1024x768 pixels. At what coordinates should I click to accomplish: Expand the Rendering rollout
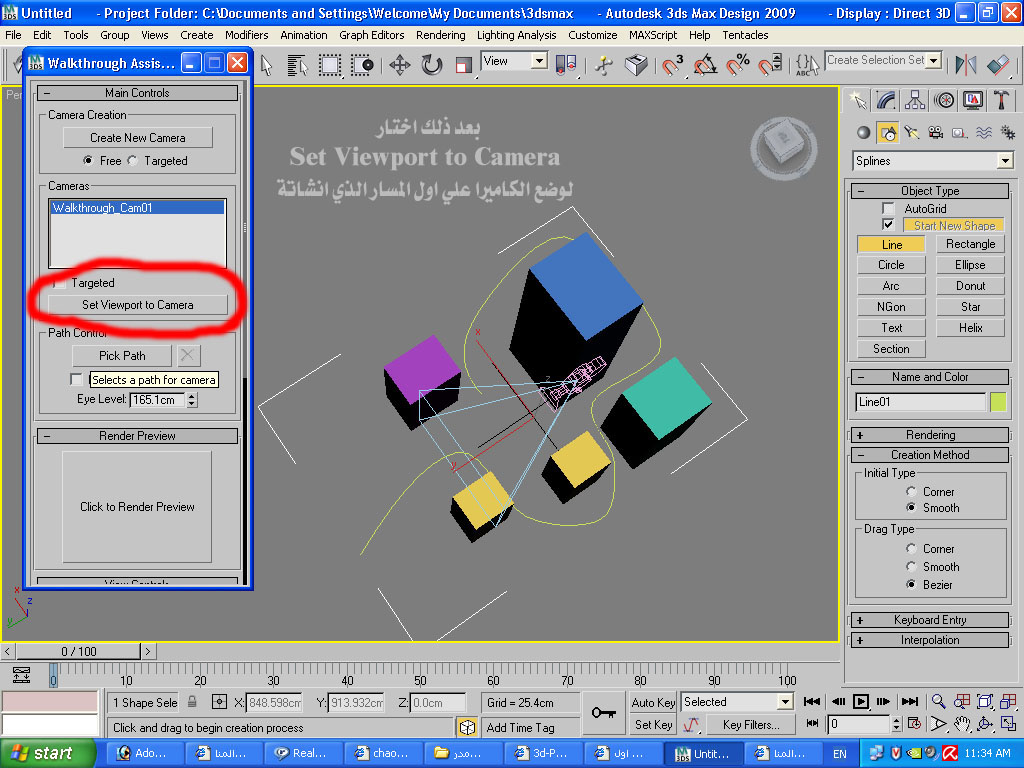coord(930,435)
